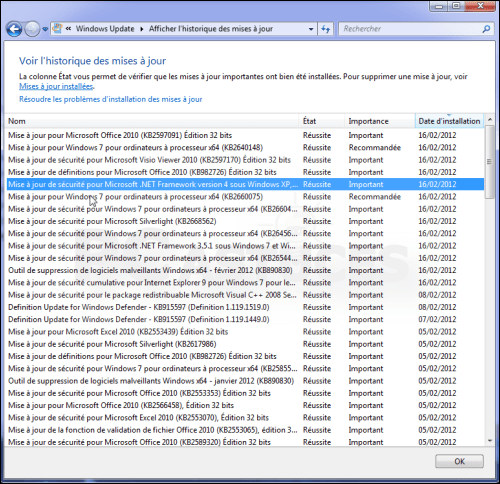The height and width of the screenshot is (484, 500).
Task: Click 'Recommandée' in the KB2660075 row
Action: tap(375, 197)
